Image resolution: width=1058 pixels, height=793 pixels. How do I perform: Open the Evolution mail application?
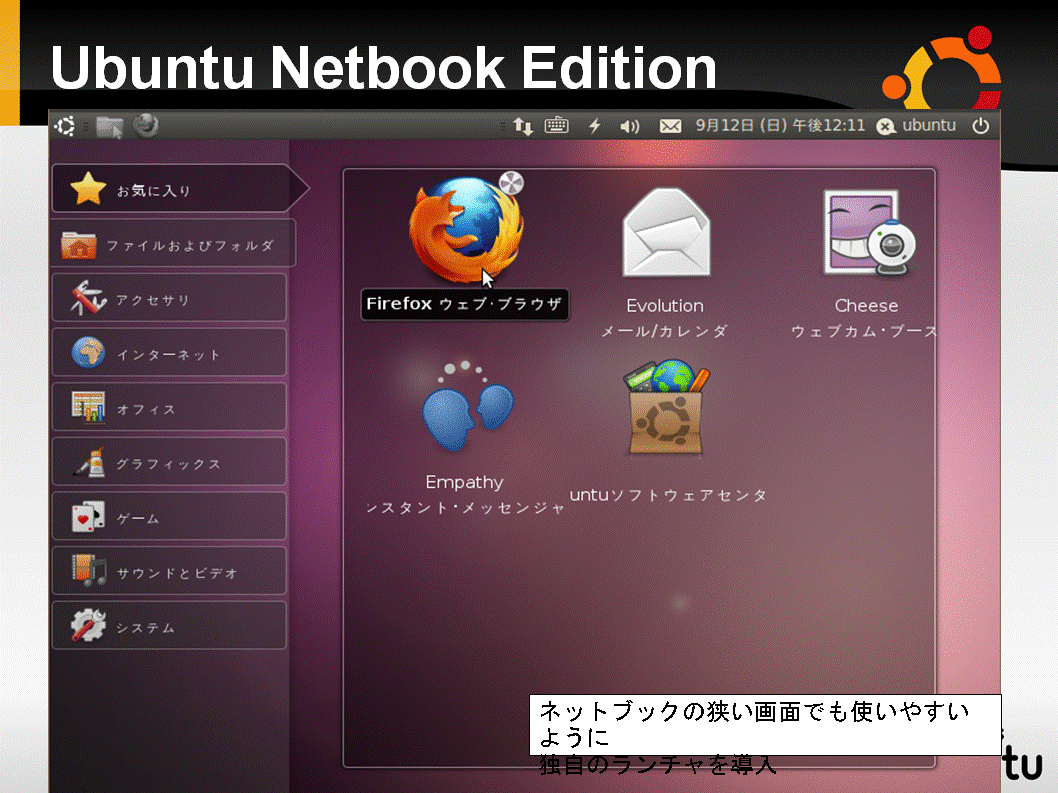pyautogui.click(x=665, y=232)
